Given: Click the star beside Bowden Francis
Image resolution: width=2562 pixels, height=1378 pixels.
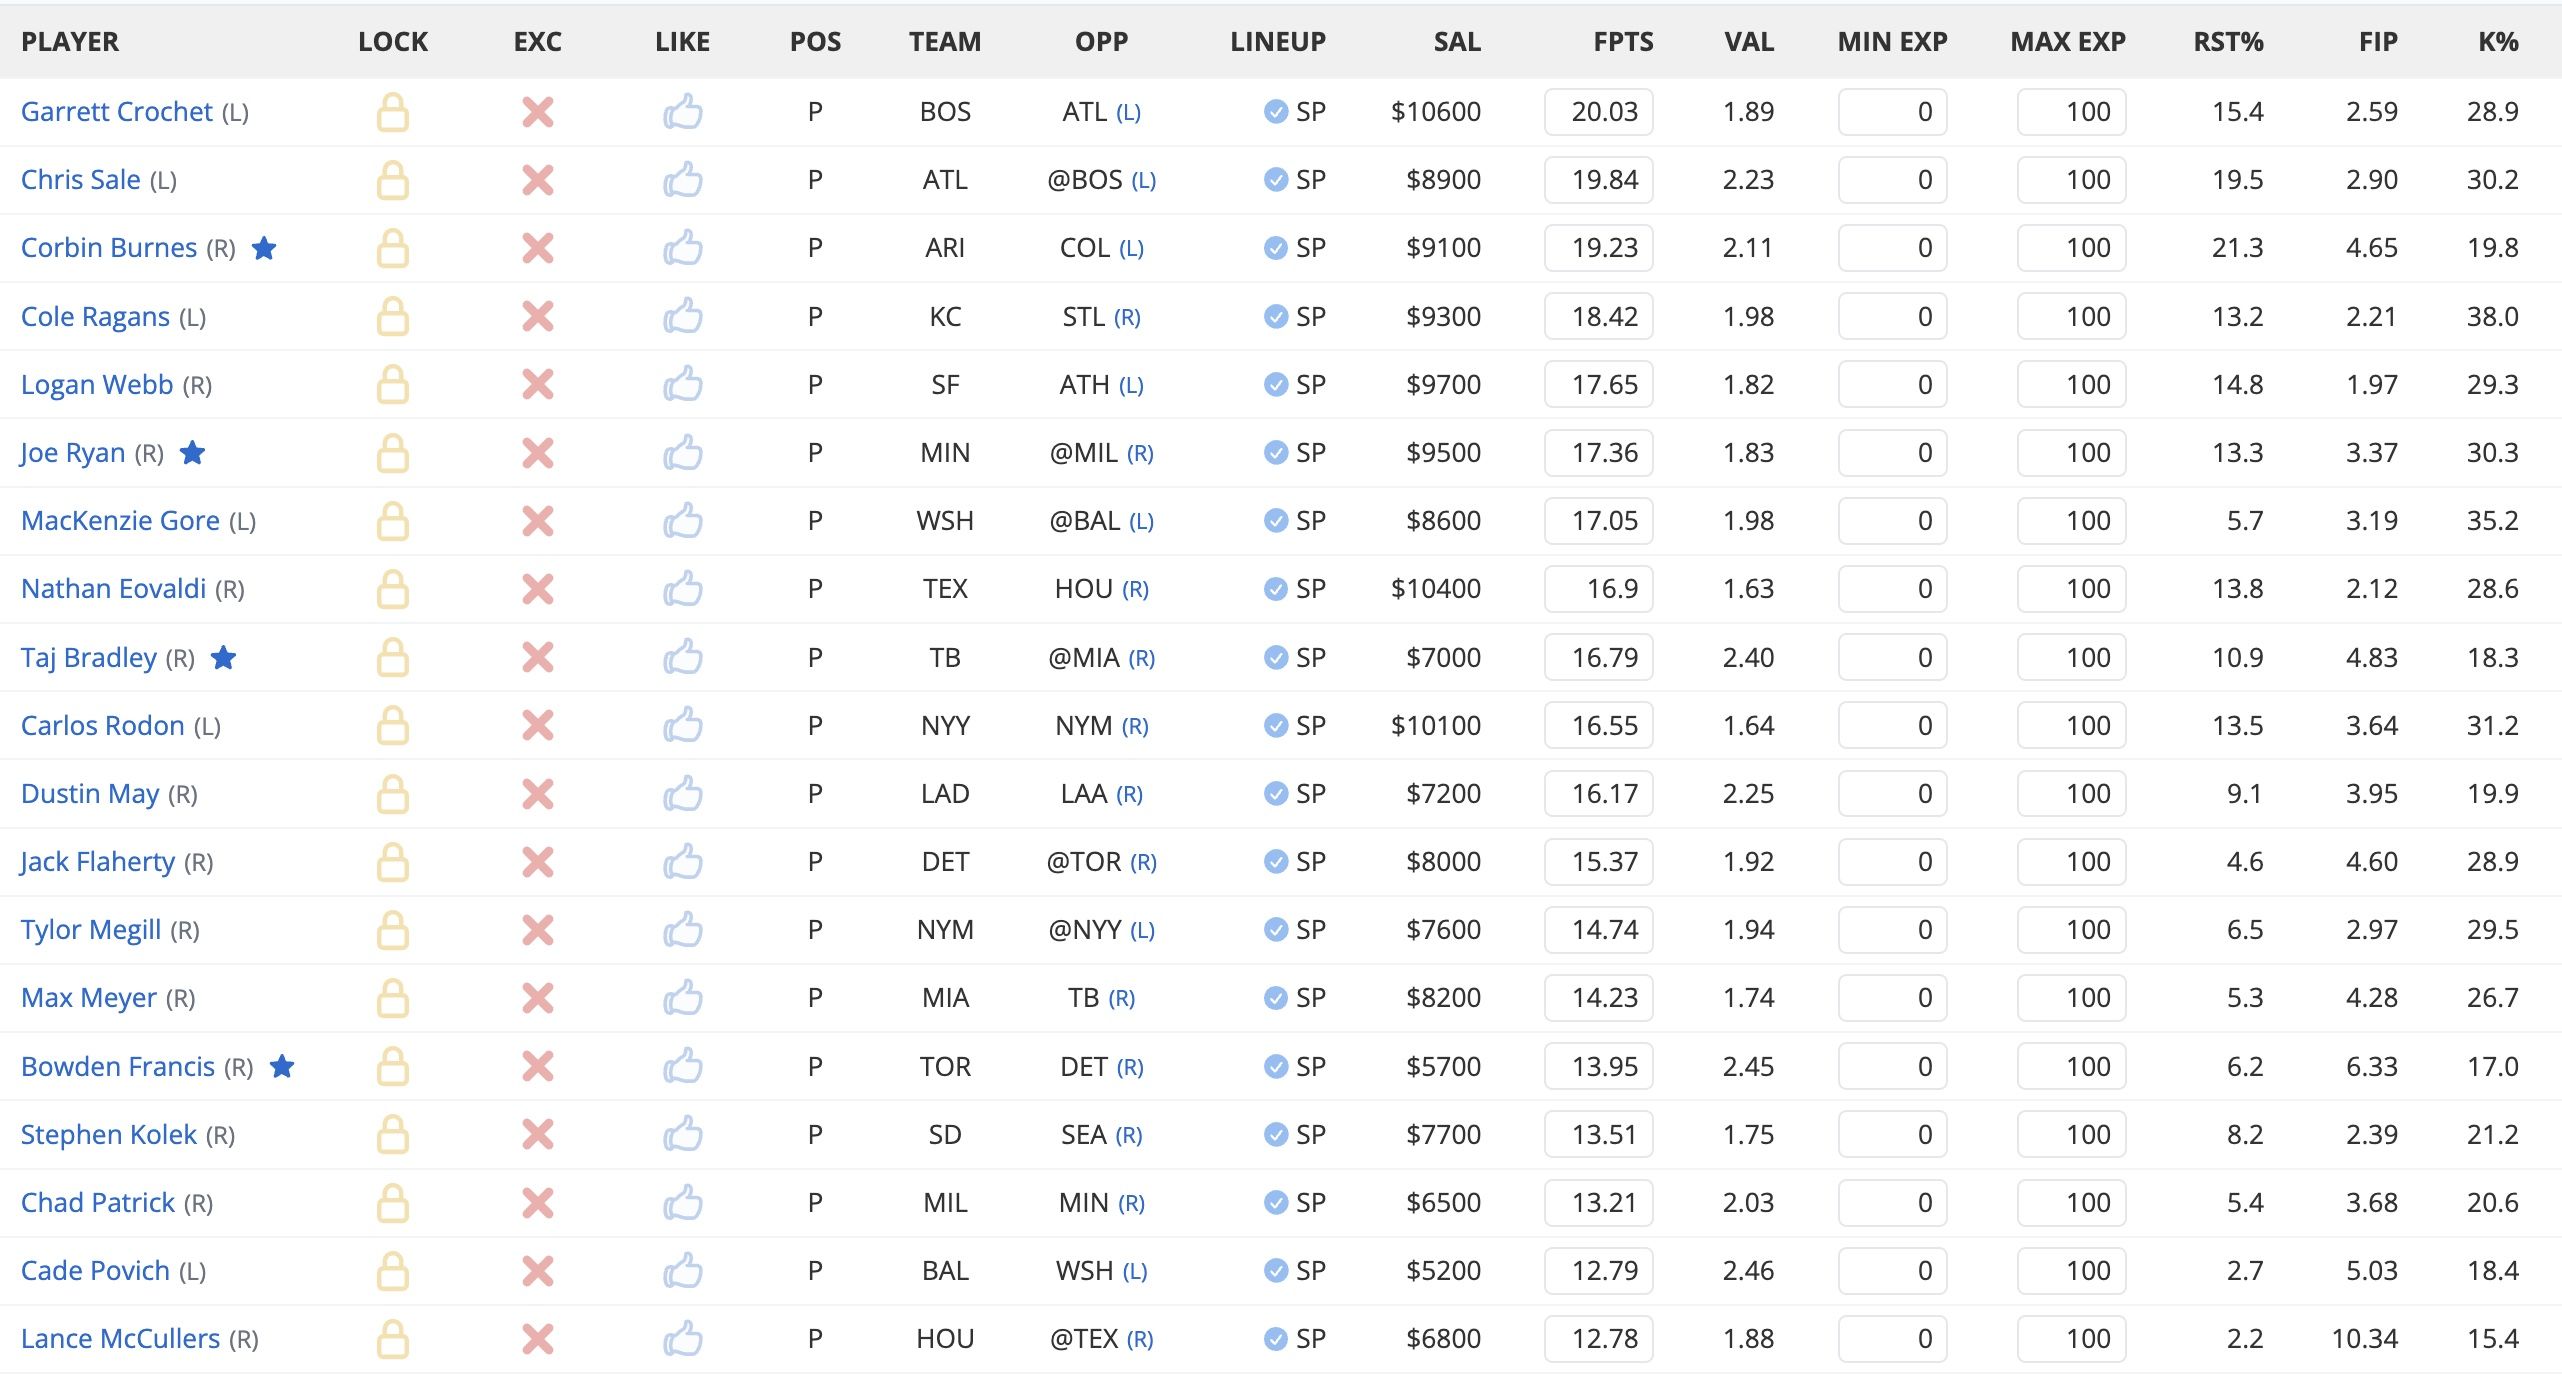Looking at the screenshot, I should pyautogui.click(x=283, y=1066).
